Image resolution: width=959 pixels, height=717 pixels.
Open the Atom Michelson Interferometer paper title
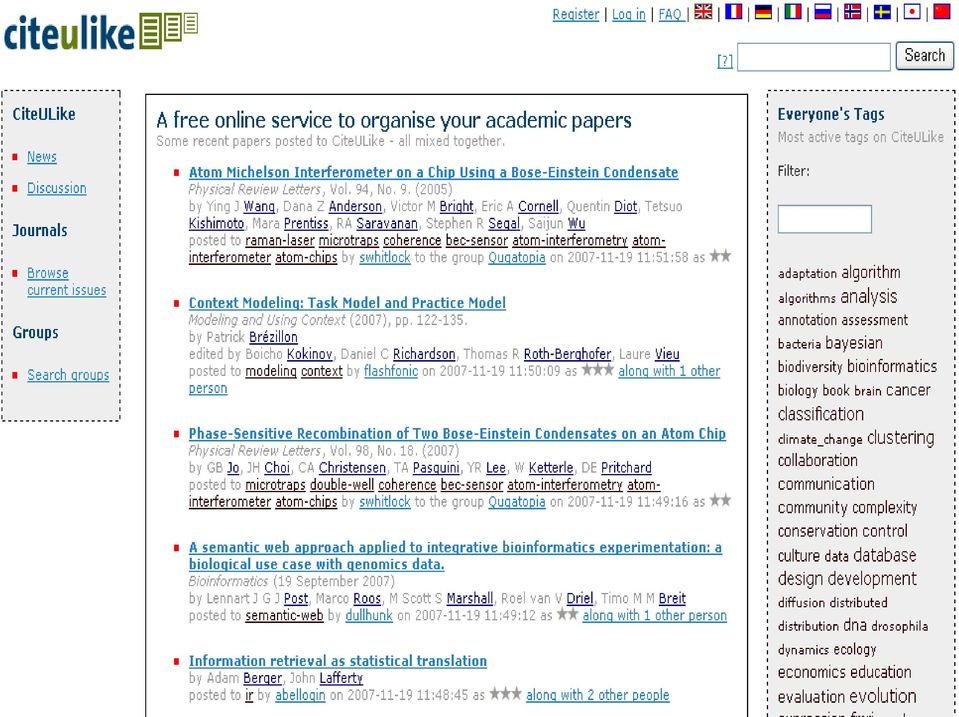pyautogui.click(x=433, y=173)
